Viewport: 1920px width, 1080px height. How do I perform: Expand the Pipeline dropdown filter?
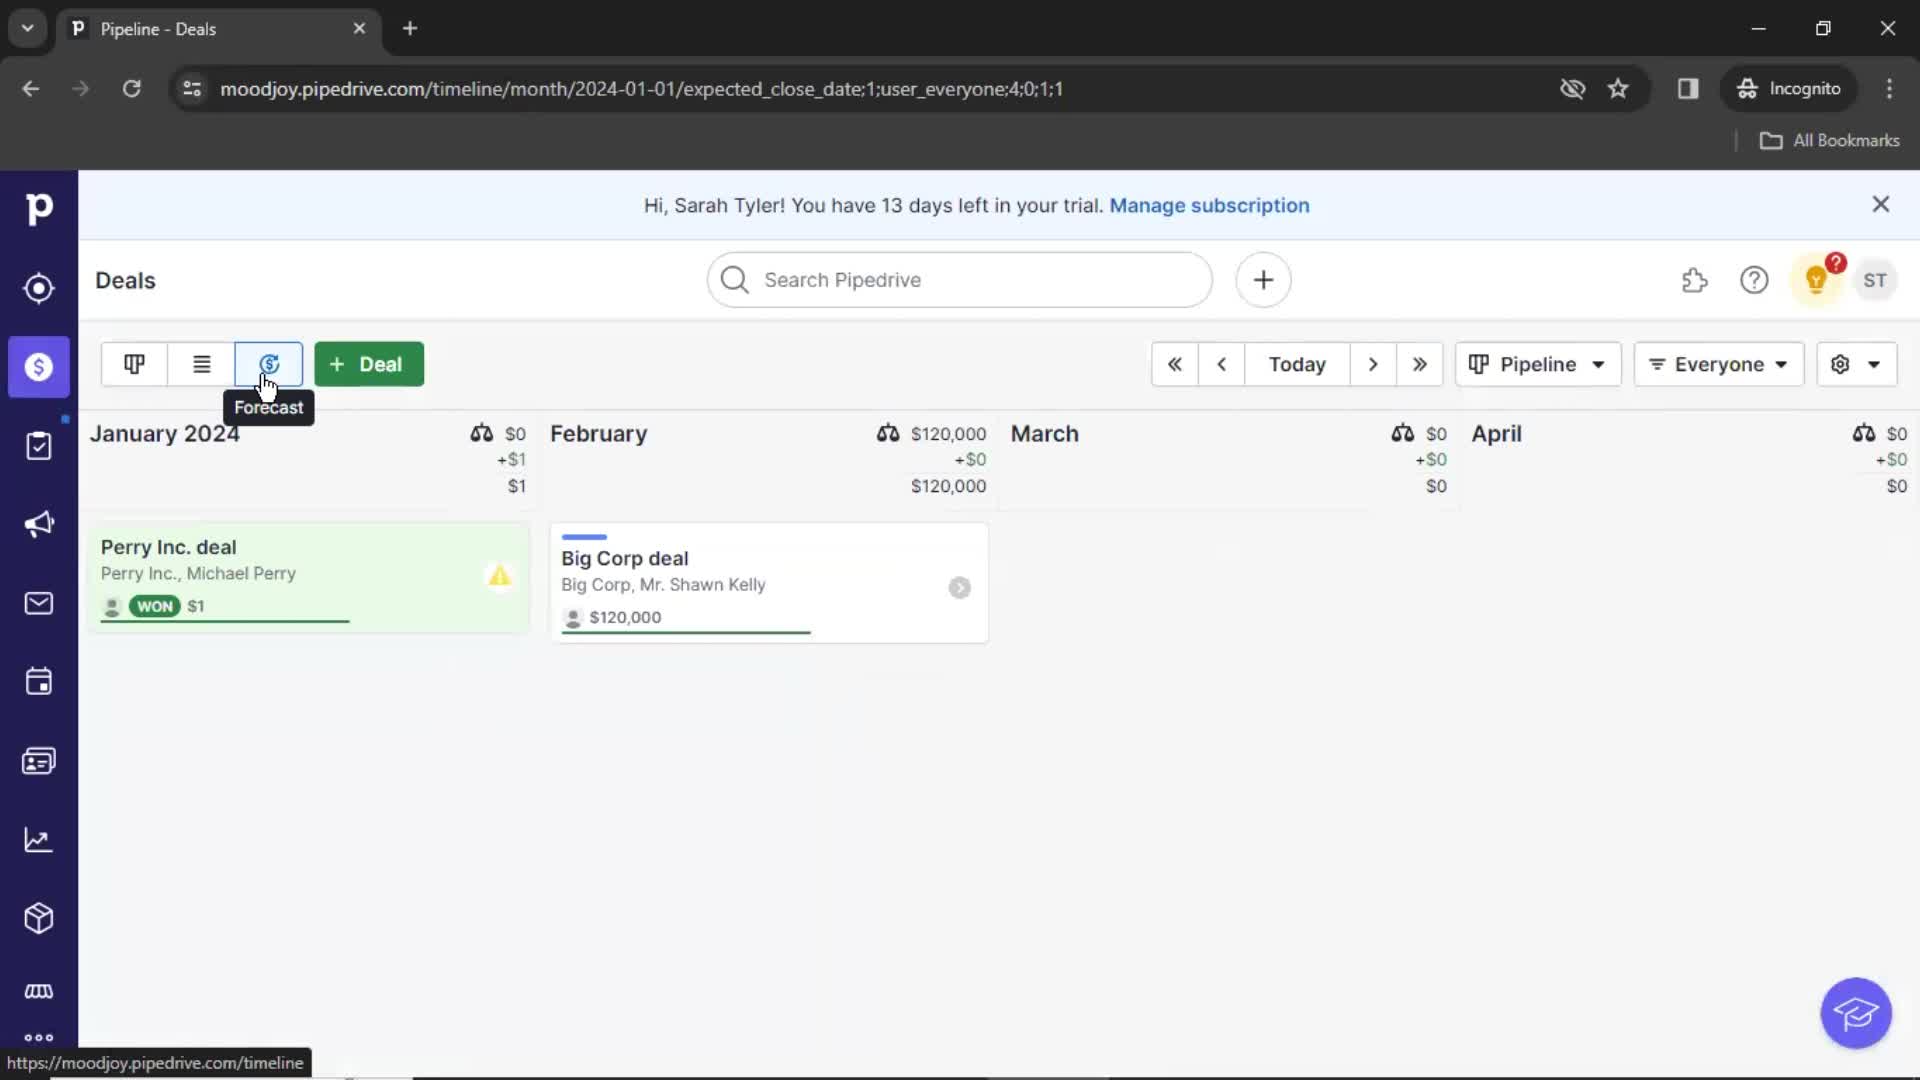pos(1536,364)
